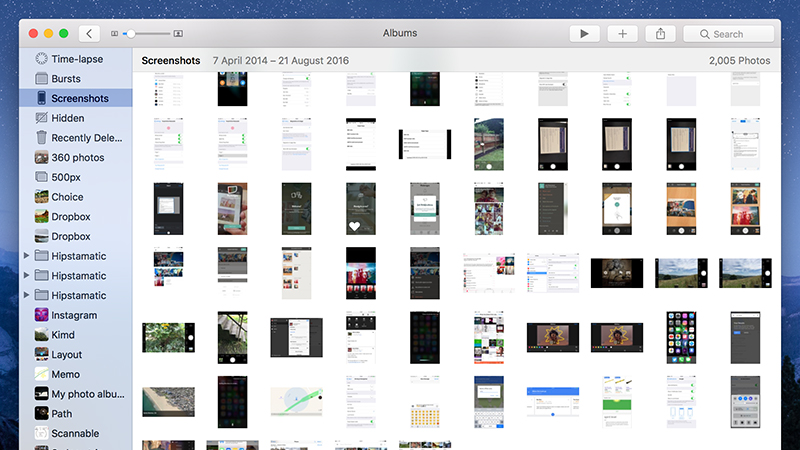Viewport: 800px width, 450px height.
Task: Click the Memo album thumbnail icon
Action: pos(41,374)
